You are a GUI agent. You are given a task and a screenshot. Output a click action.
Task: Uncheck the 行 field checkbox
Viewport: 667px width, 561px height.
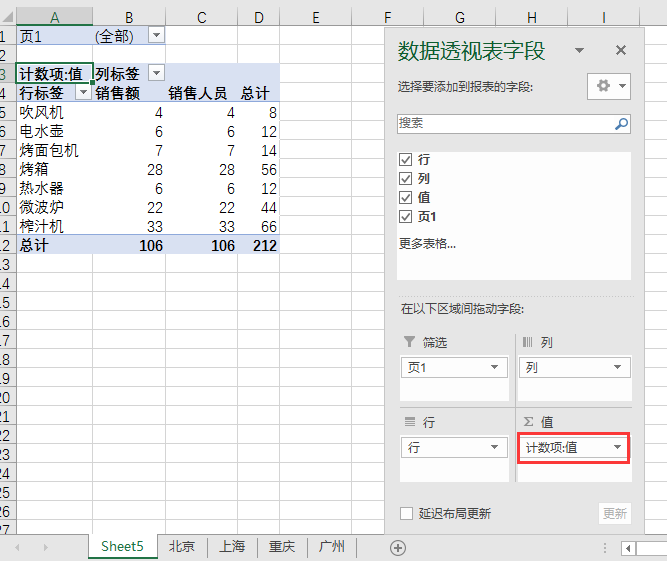click(x=405, y=159)
